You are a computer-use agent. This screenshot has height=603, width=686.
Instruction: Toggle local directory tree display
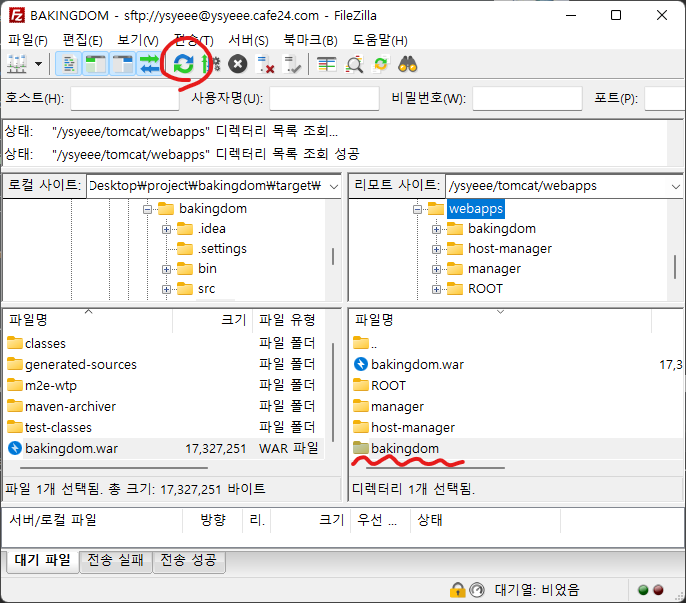(x=95, y=64)
